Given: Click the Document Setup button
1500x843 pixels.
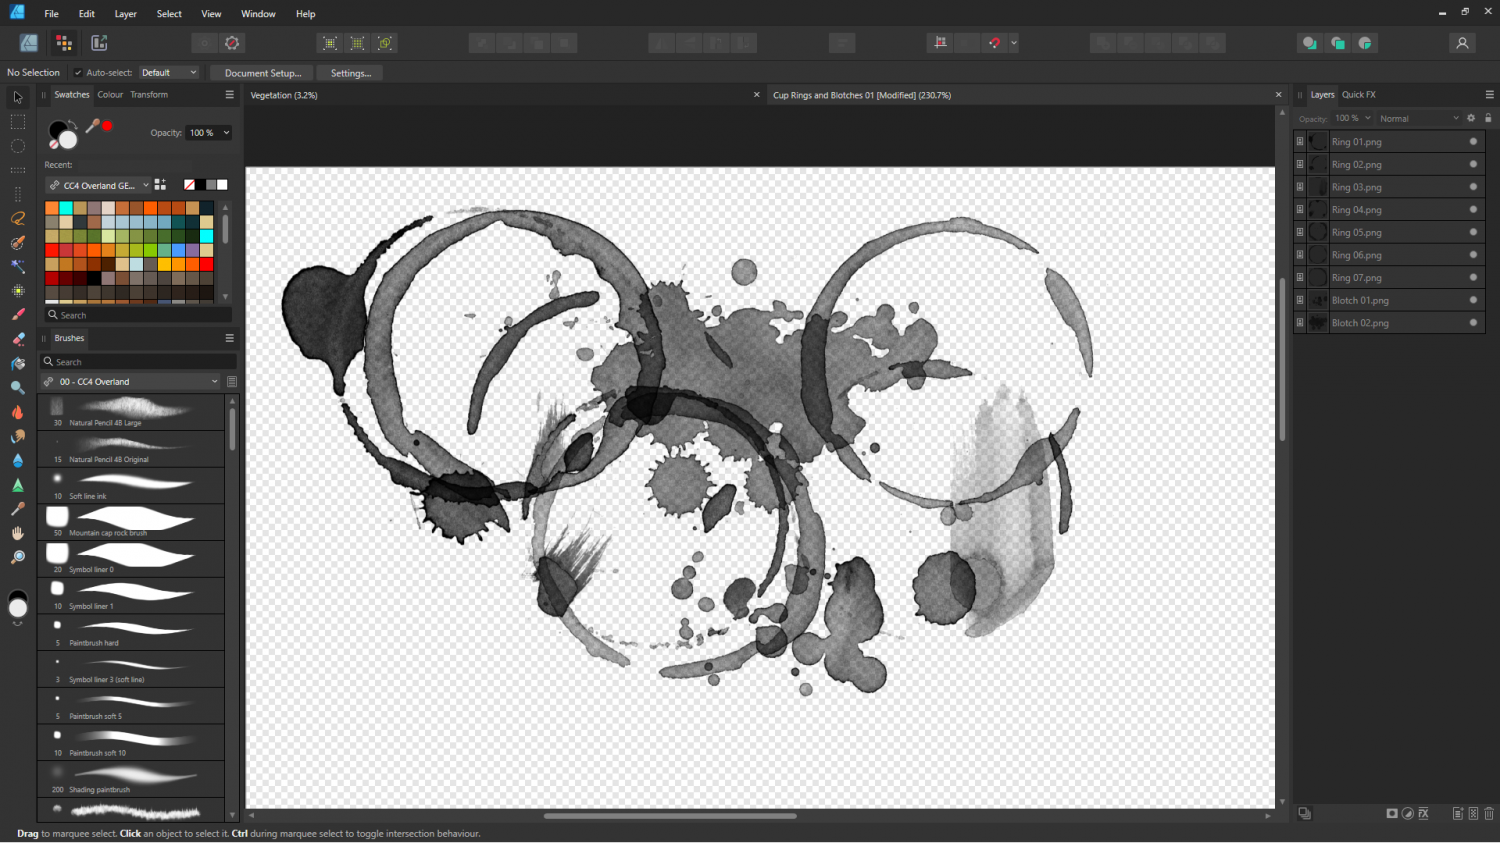Looking at the screenshot, I should tap(262, 73).
